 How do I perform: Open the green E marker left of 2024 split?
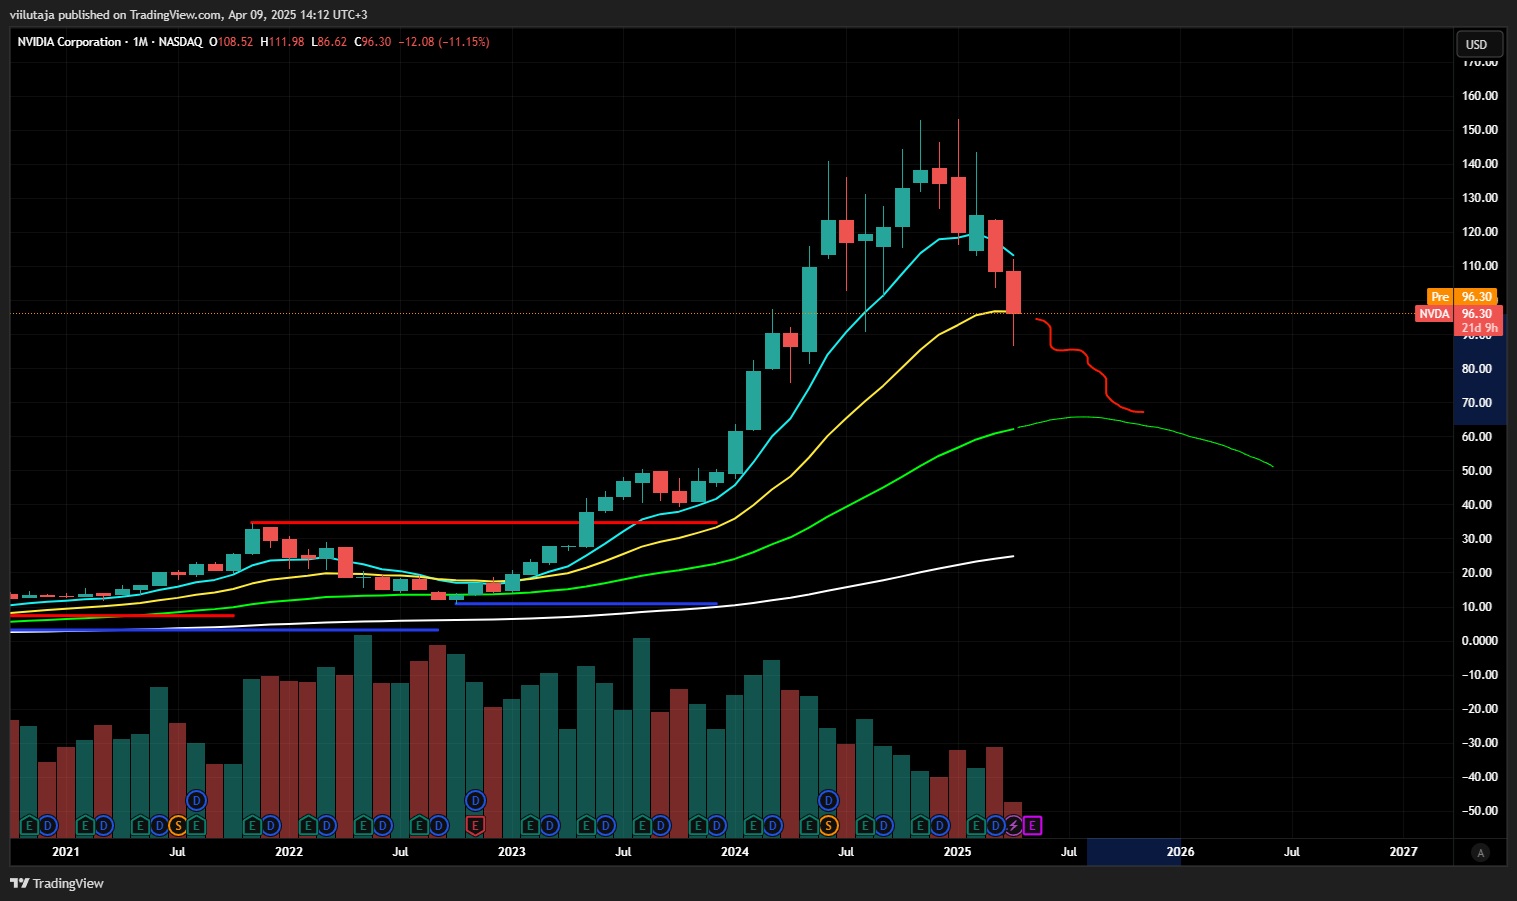point(810,825)
